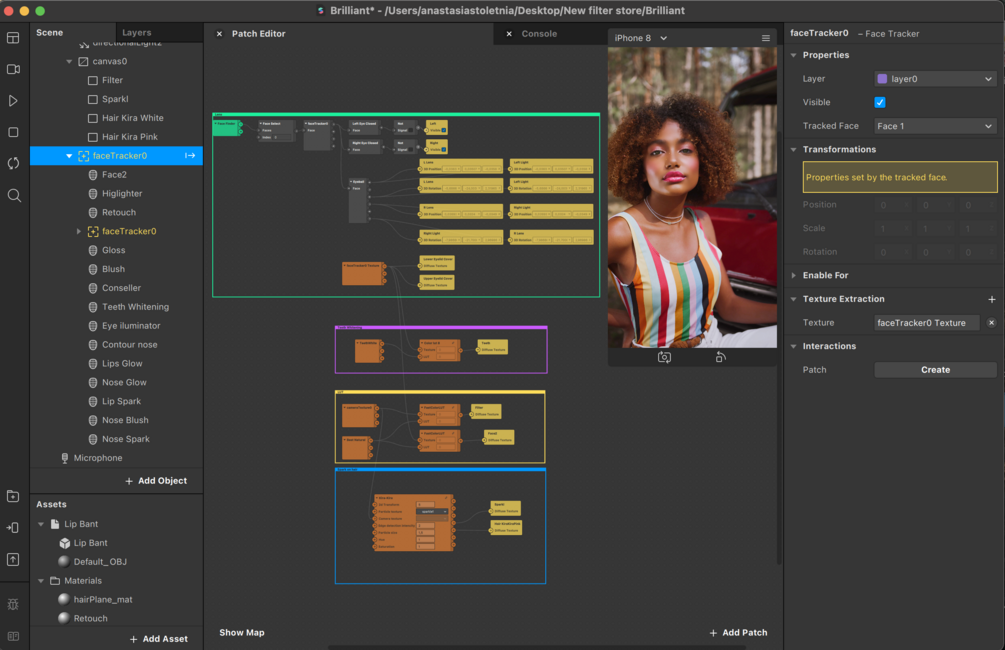Close the Console panel
This screenshot has height=650, width=1005.
[x=509, y=34]
